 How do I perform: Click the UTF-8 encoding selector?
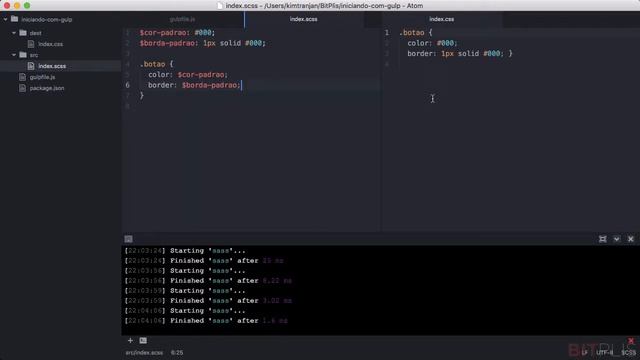point(604,353)
